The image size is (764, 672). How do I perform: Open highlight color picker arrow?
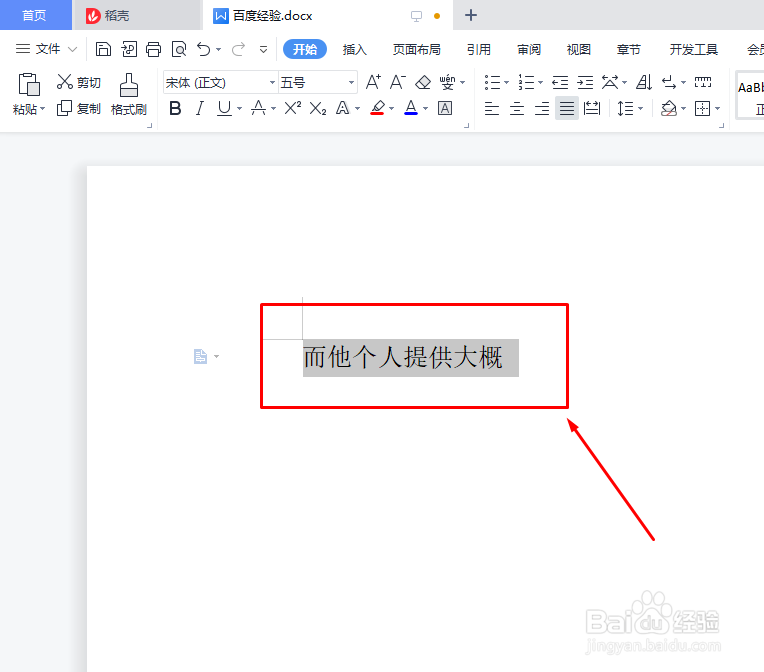392,108
